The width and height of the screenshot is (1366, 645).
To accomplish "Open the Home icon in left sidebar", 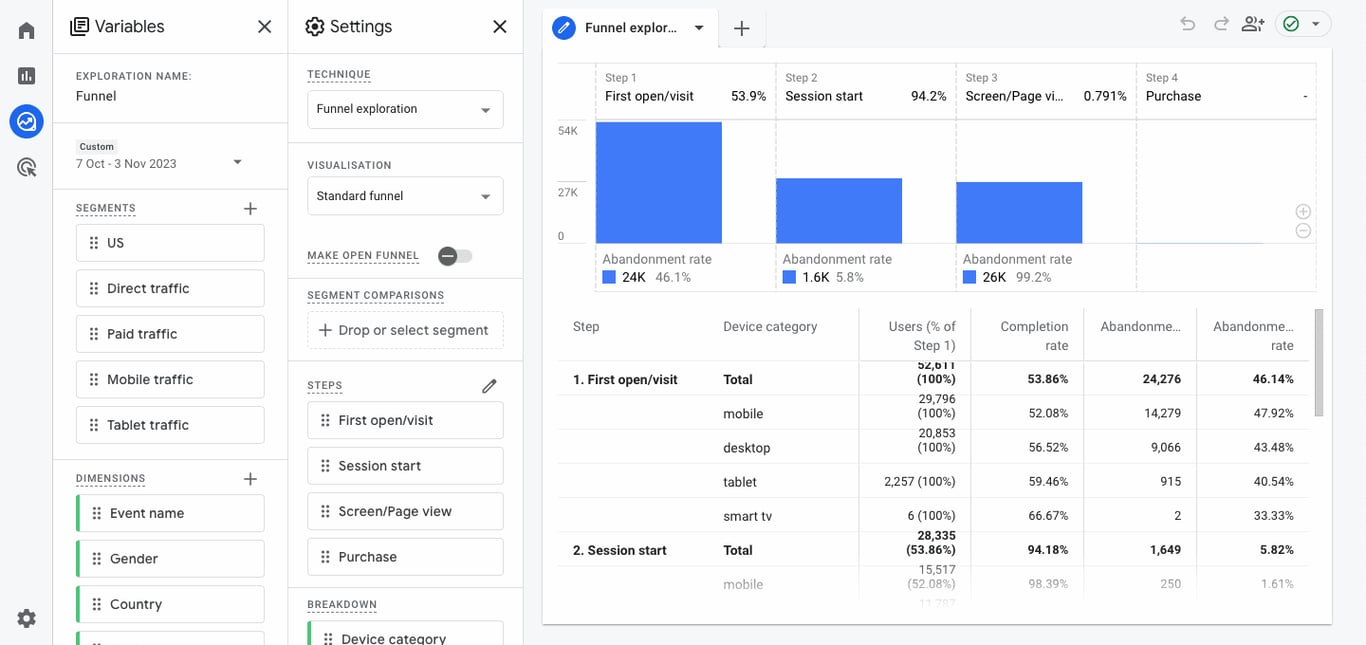I will coord(26,30).
